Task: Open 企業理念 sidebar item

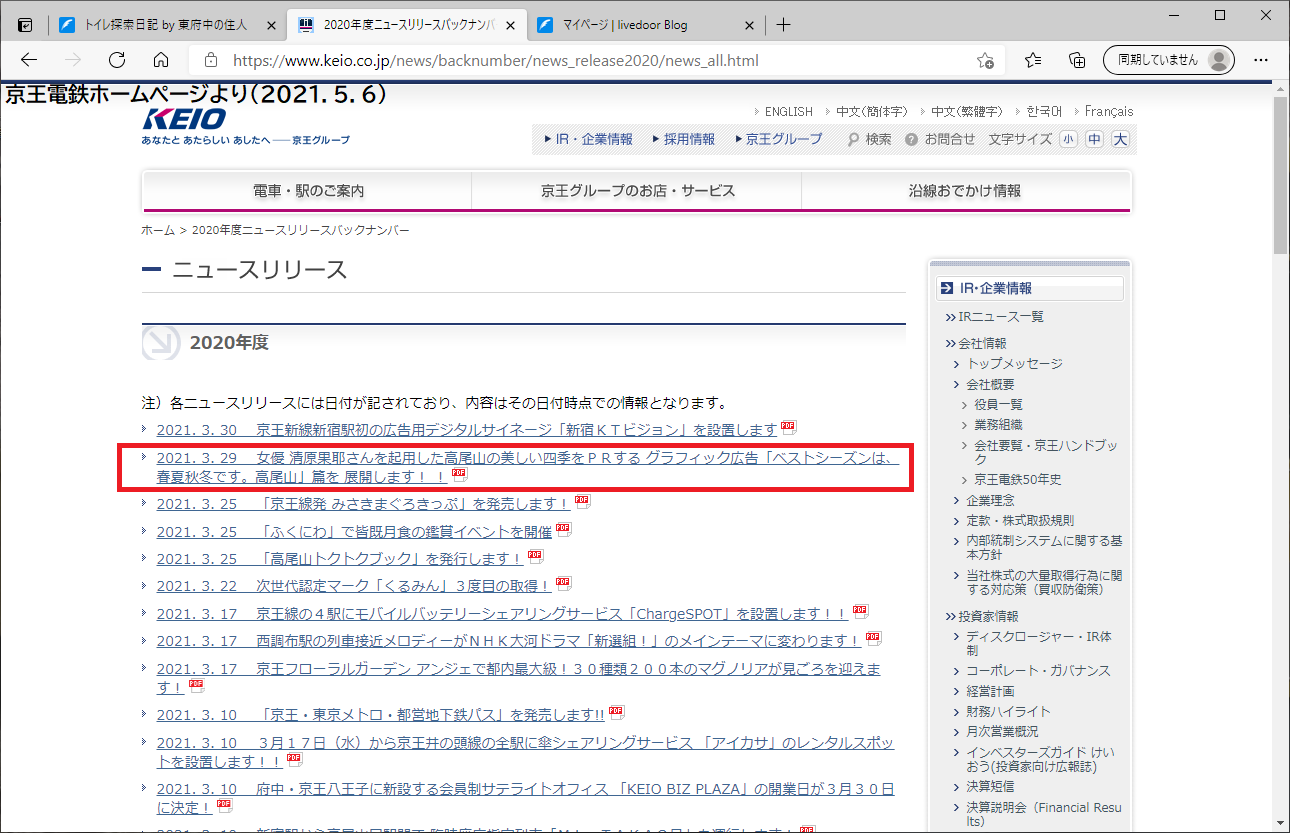Action: (990, 500)
